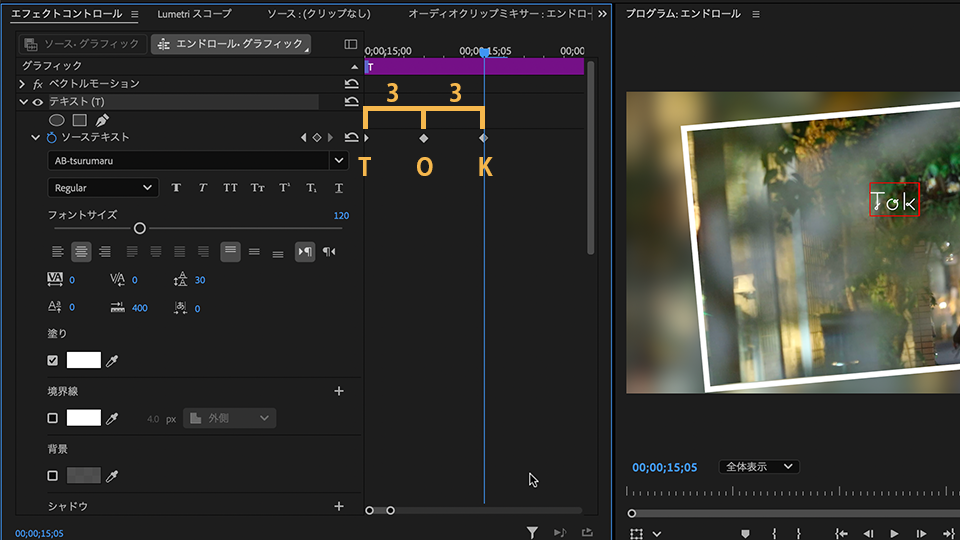
Task: Add another シャドウ shadow
Action: [x=339, y=506]
